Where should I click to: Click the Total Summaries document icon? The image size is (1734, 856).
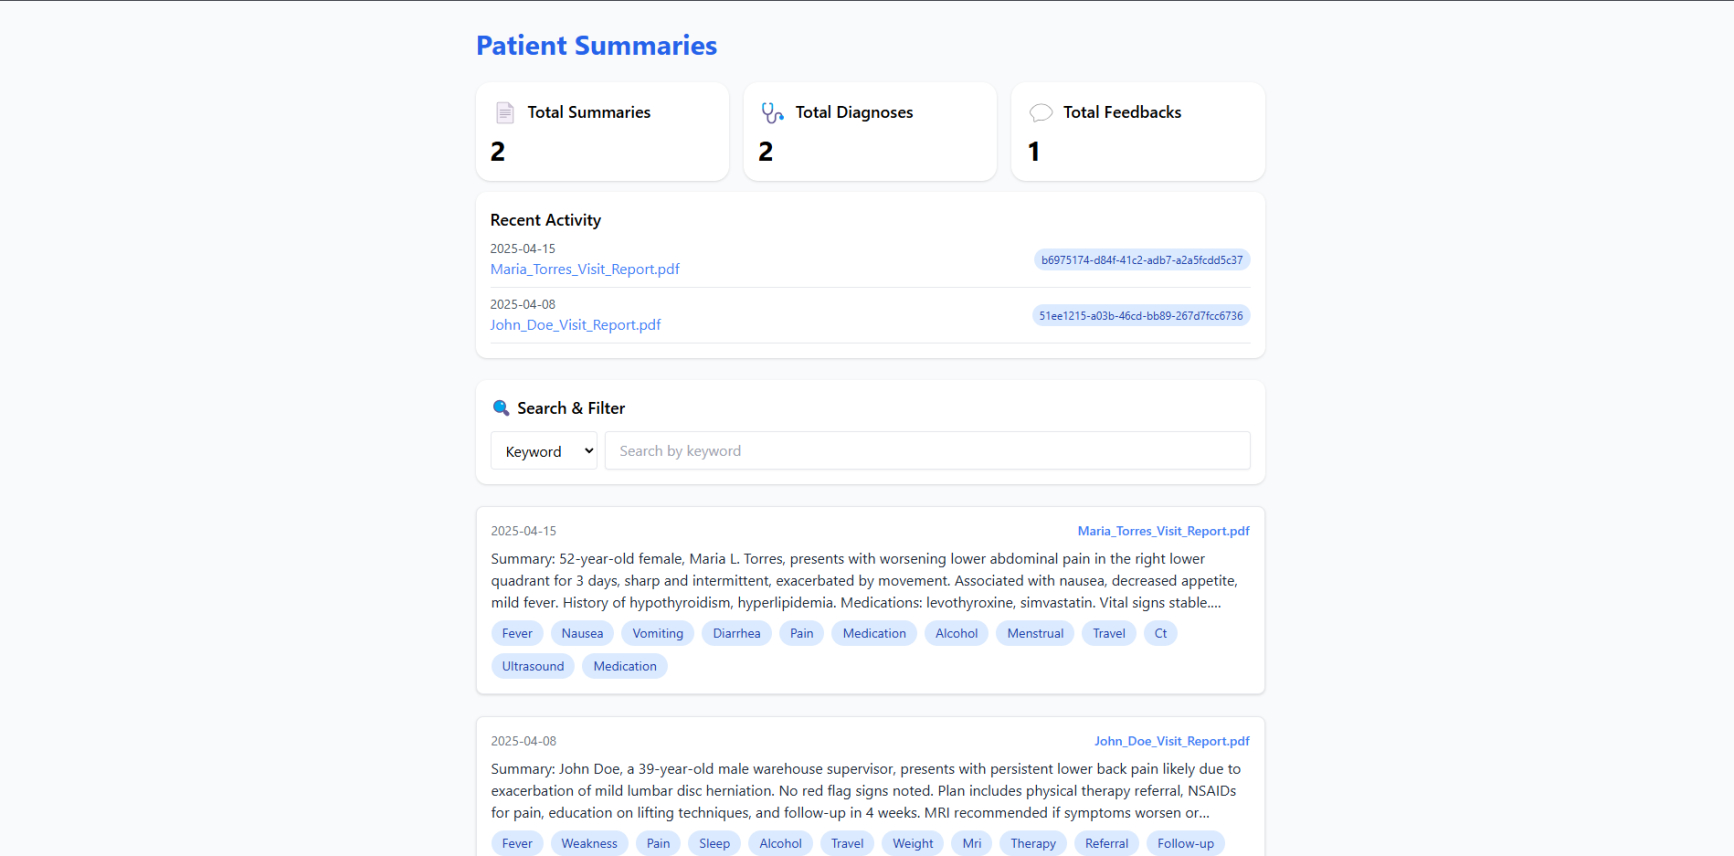click(x=505, y=113)
